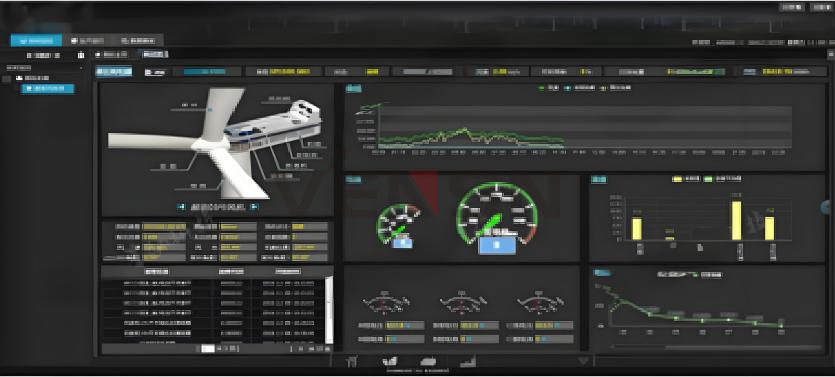Click the small icon beside left panel title
Image resolution: width=835 pixels, height=377 pixels.
(81, 55)
